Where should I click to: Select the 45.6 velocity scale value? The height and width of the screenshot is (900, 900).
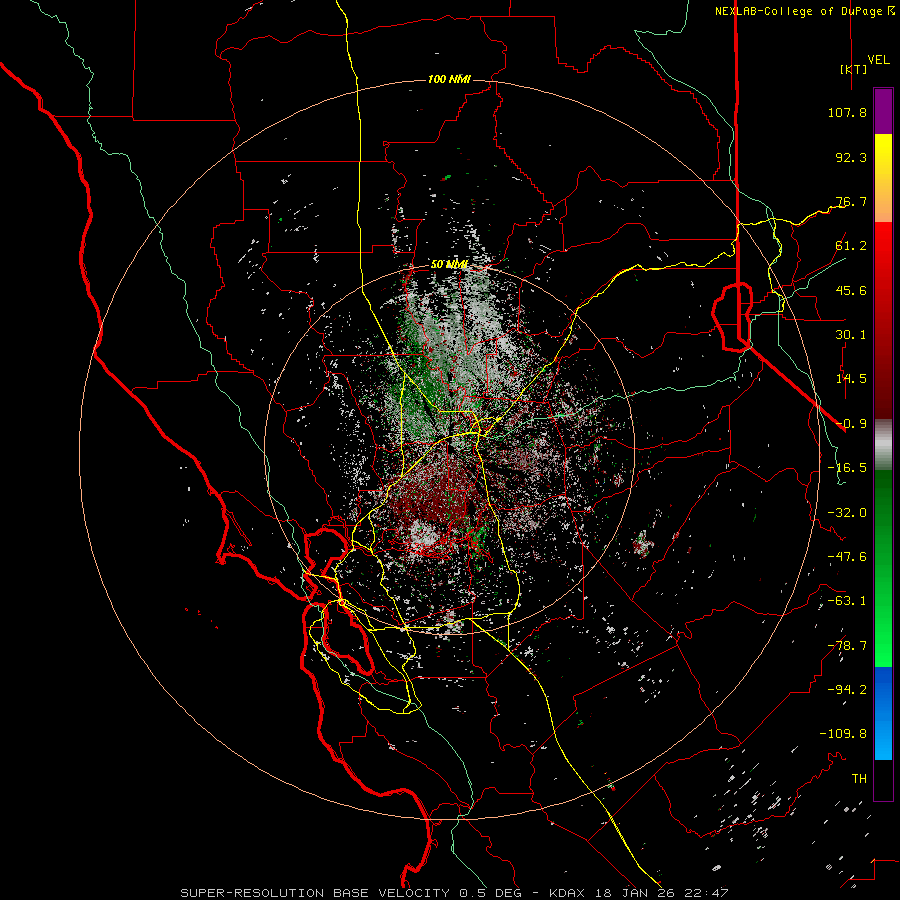click(851, 290)
